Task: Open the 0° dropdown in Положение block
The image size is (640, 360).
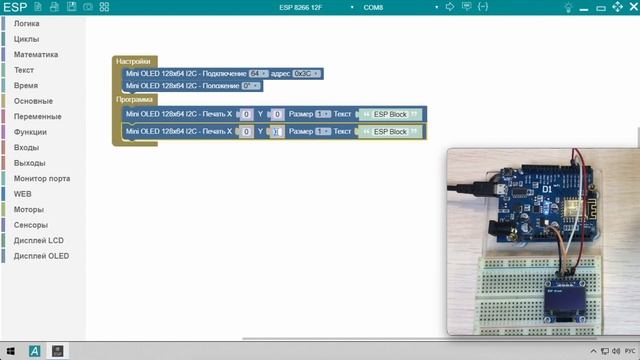Action: point(251,86)
